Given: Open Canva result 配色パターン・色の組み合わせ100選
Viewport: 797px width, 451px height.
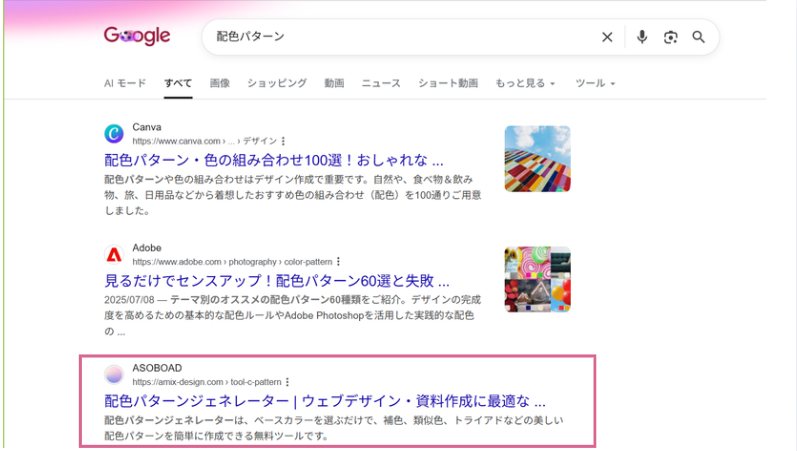Looking at the screenshot, I should coord(274,160).
